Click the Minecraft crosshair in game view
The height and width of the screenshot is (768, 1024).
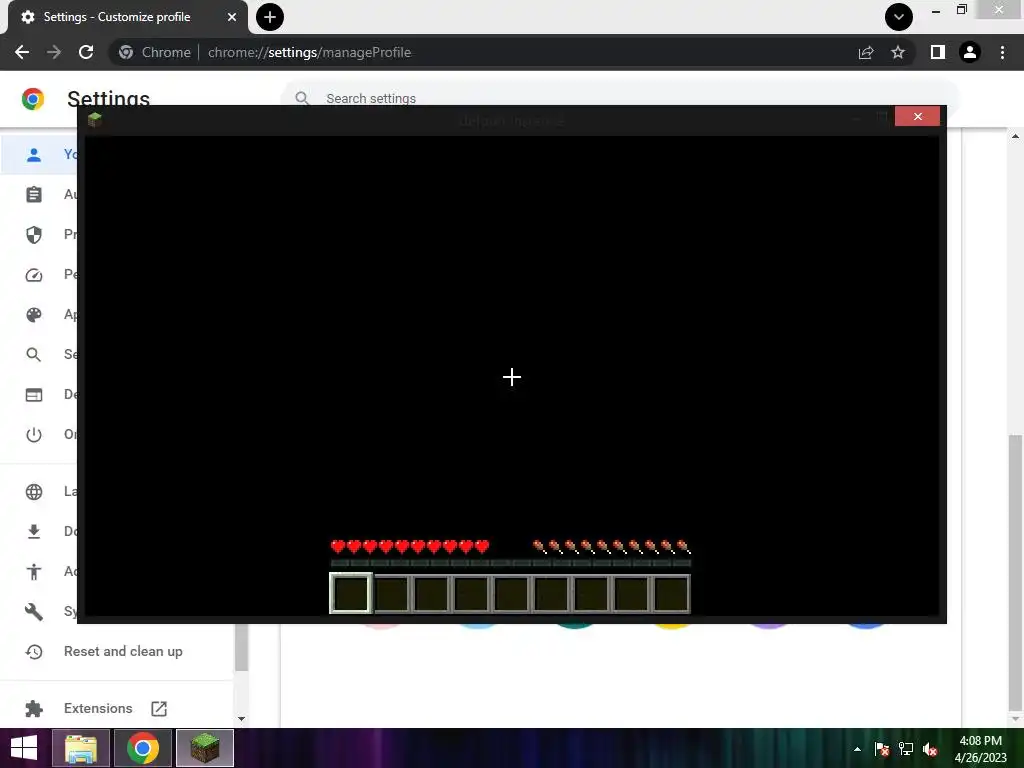(x=512, y=377)
